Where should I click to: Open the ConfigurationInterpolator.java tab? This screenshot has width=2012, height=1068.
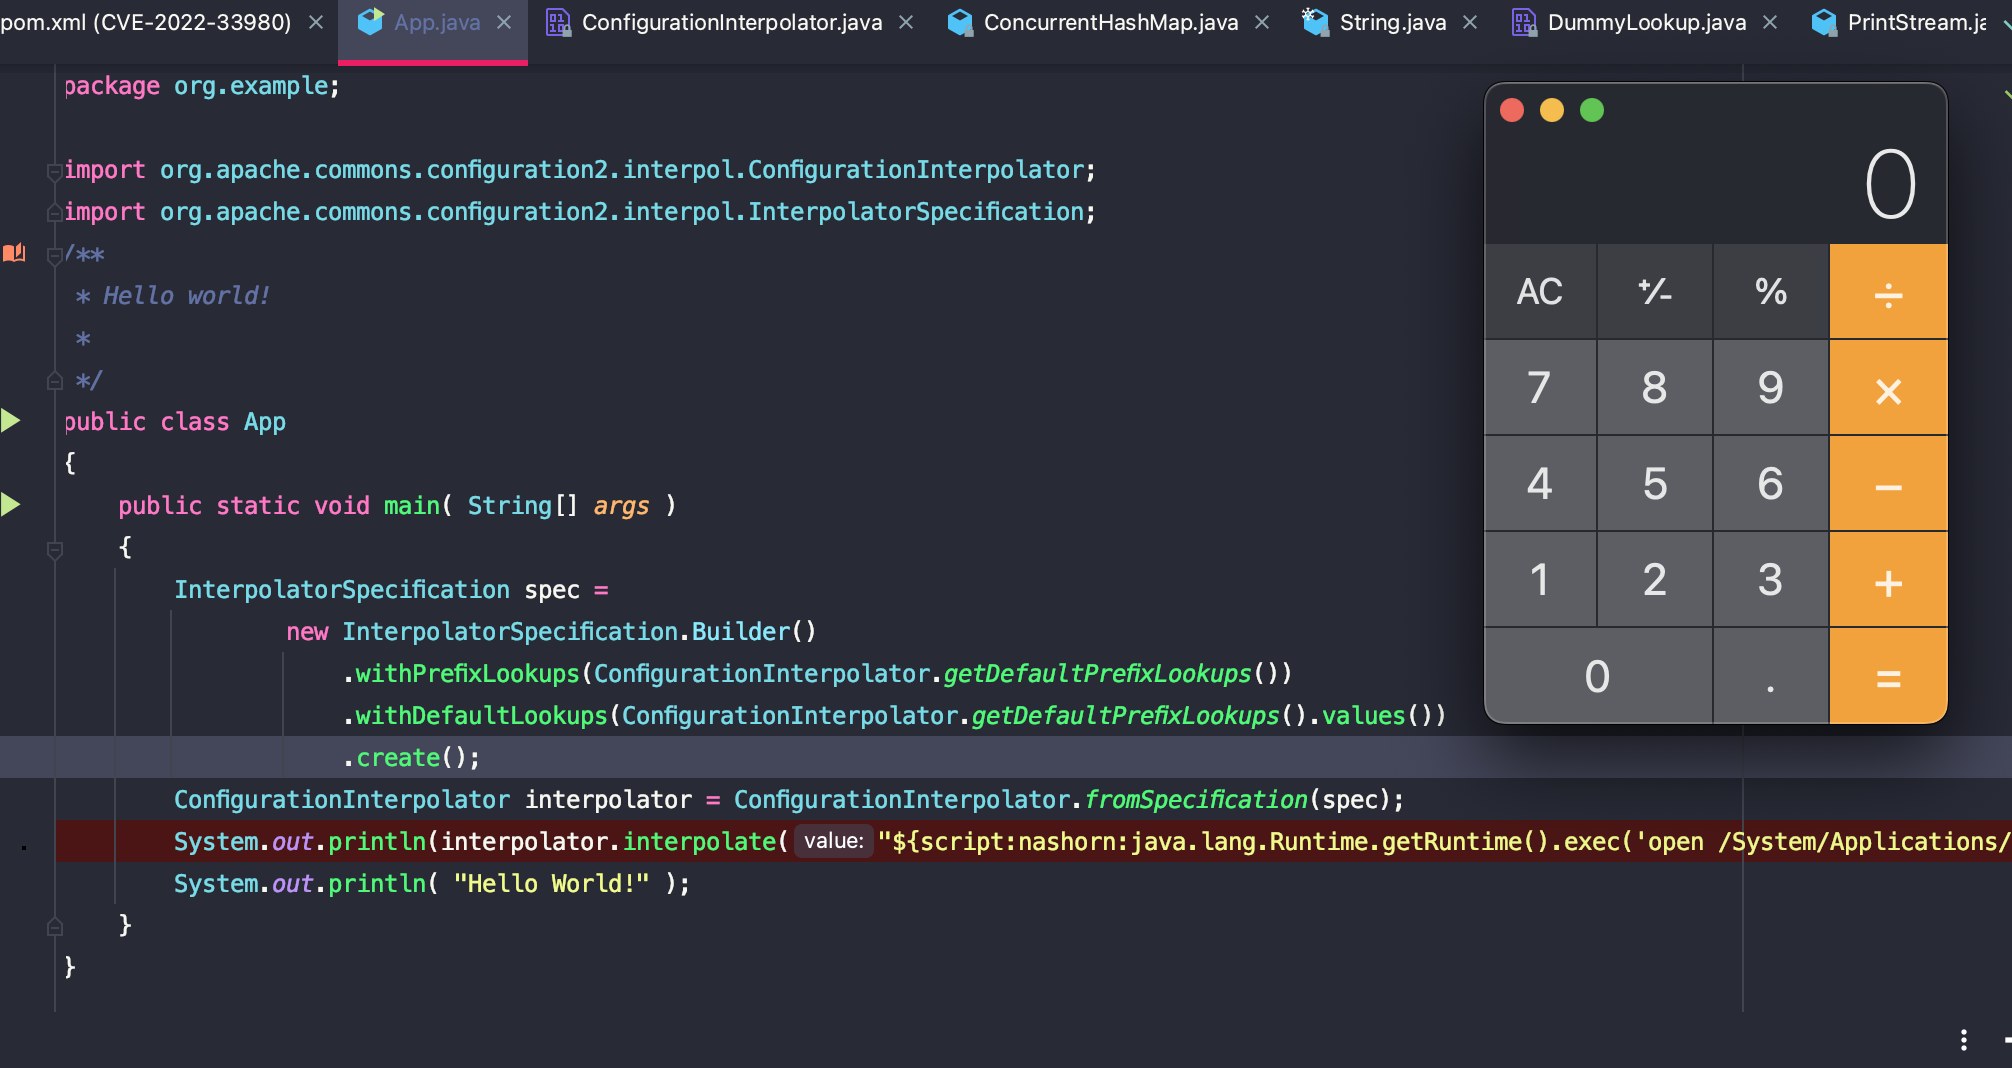click(732, 22)
